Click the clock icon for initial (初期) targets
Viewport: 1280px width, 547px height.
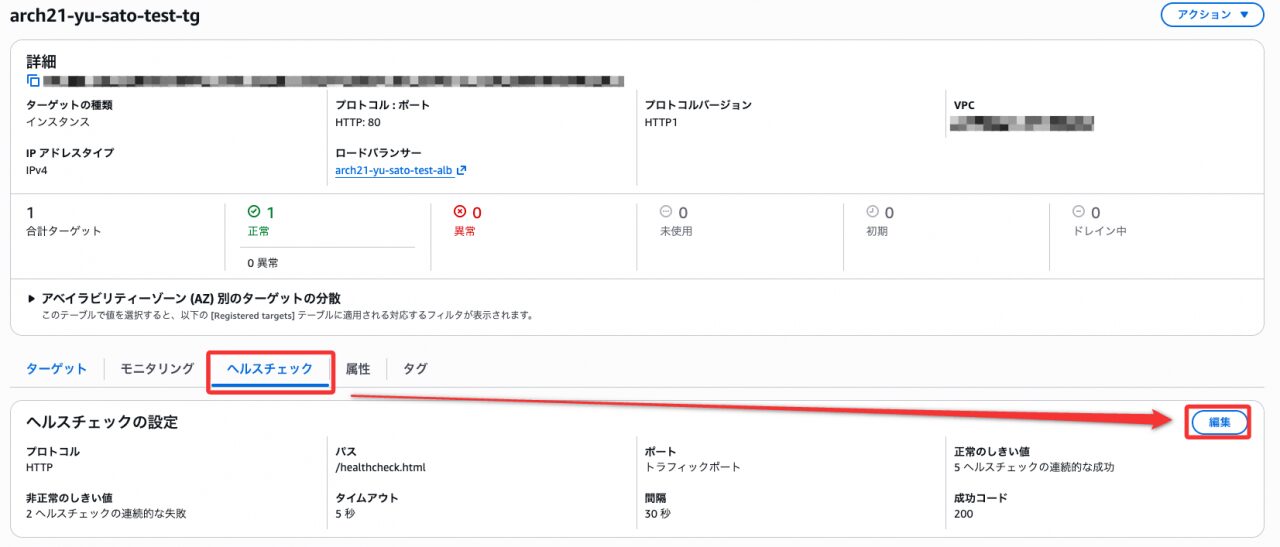[x=872, y=212]
